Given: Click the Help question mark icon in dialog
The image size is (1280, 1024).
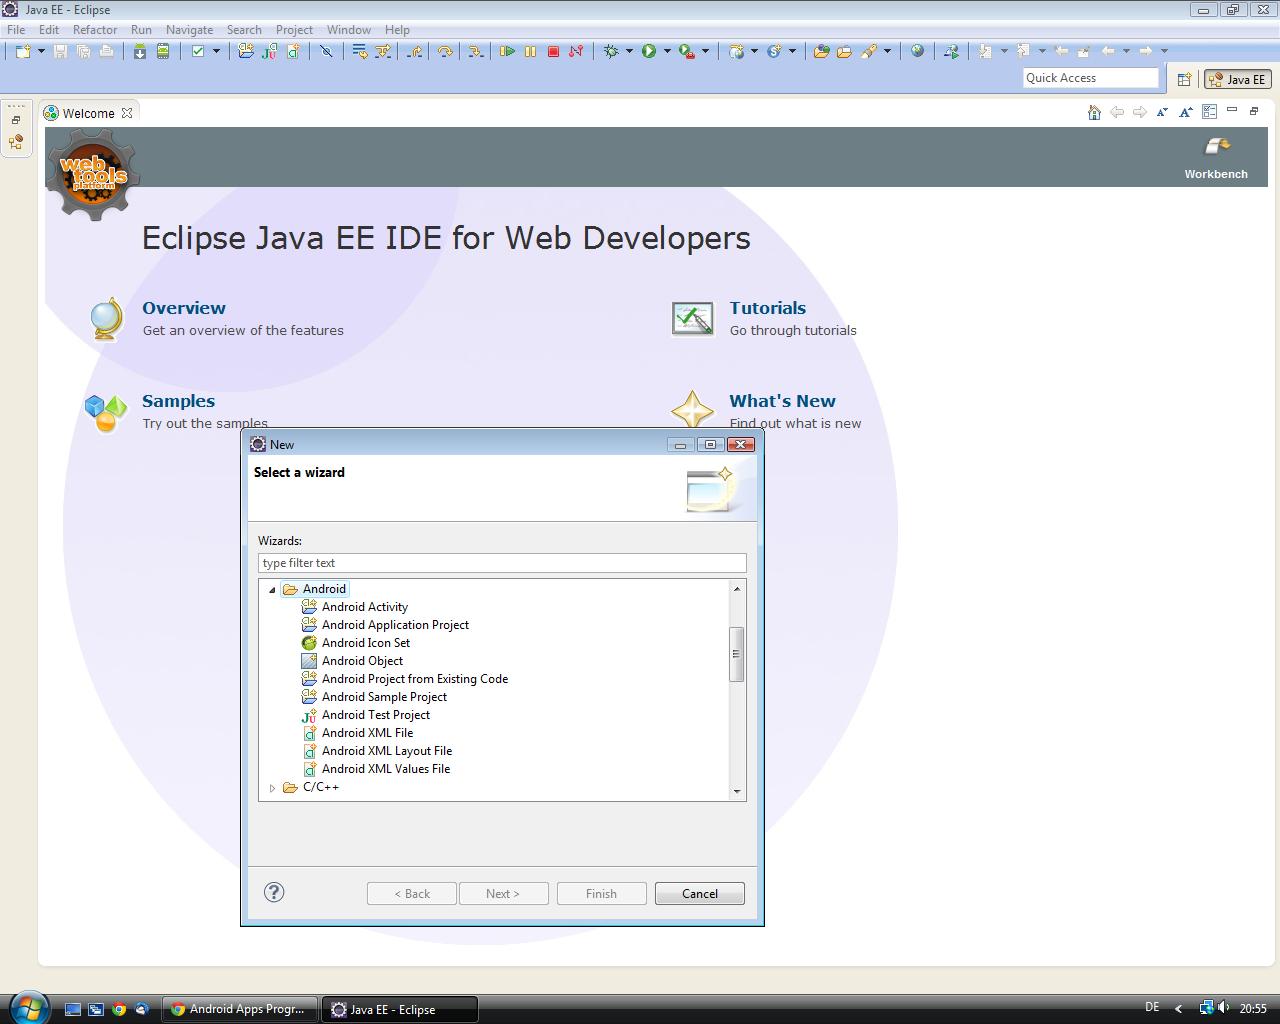Looking at the screenshot, I should pyautogui.click(x=274, y=893).
